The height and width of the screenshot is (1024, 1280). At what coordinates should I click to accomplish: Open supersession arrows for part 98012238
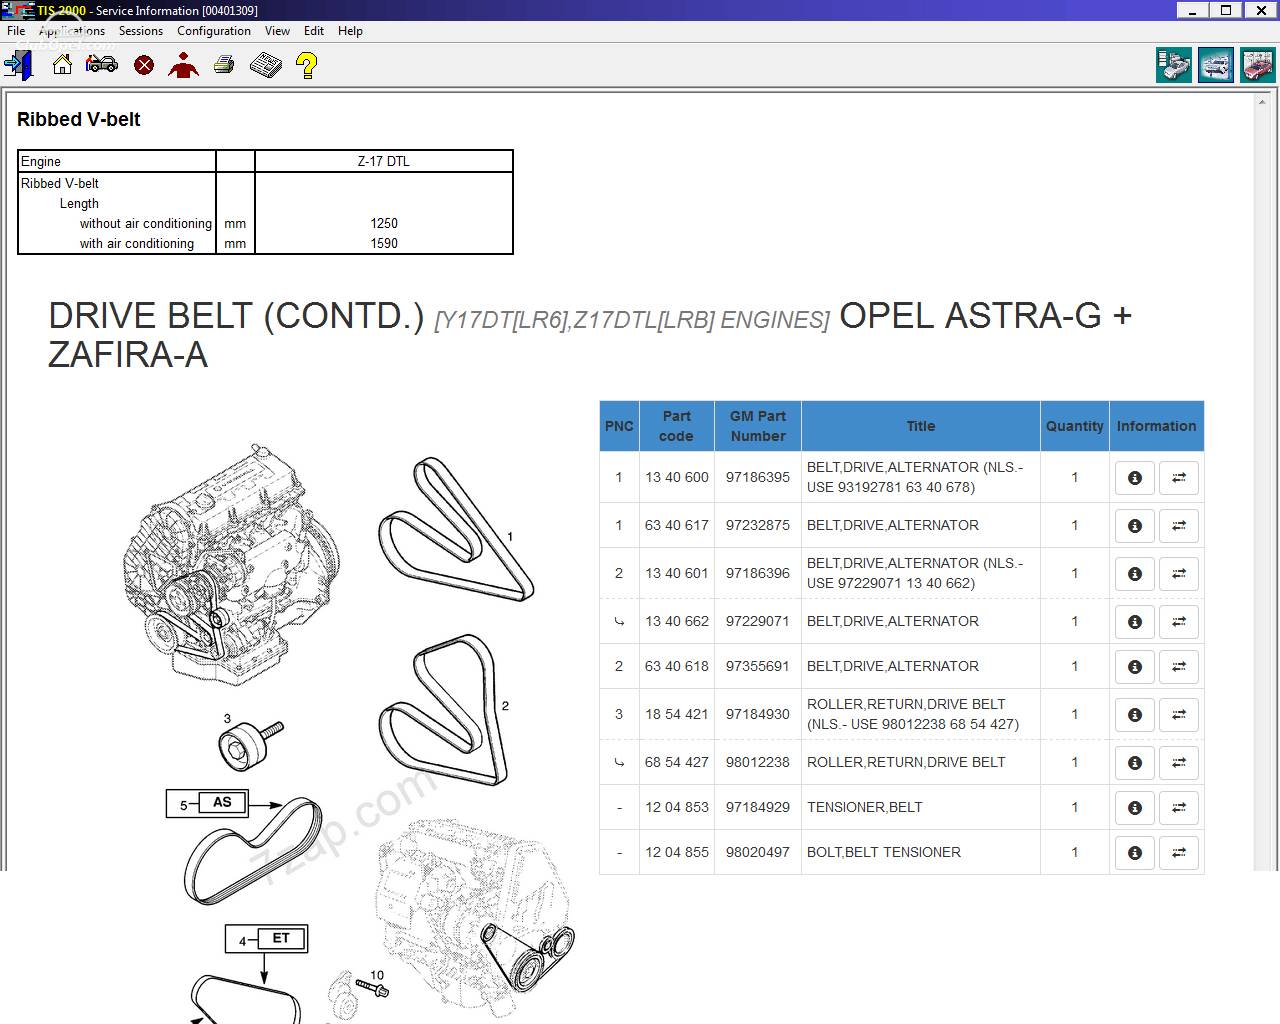click(1179, 763)
